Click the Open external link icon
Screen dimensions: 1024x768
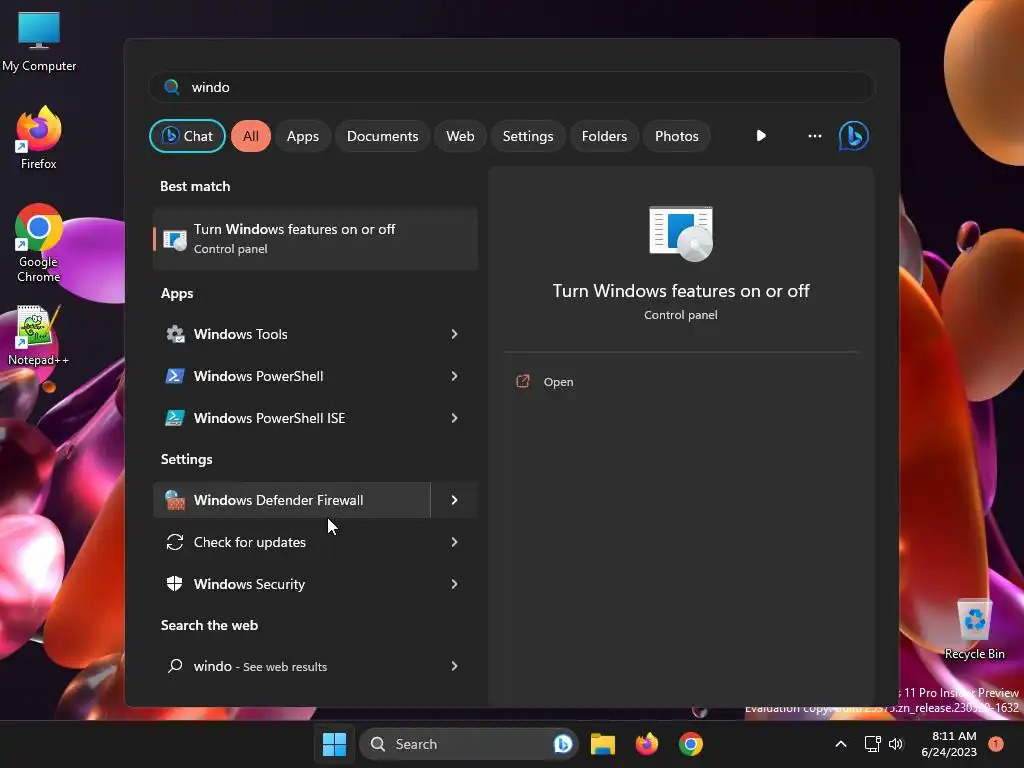[x=522, y=381]
